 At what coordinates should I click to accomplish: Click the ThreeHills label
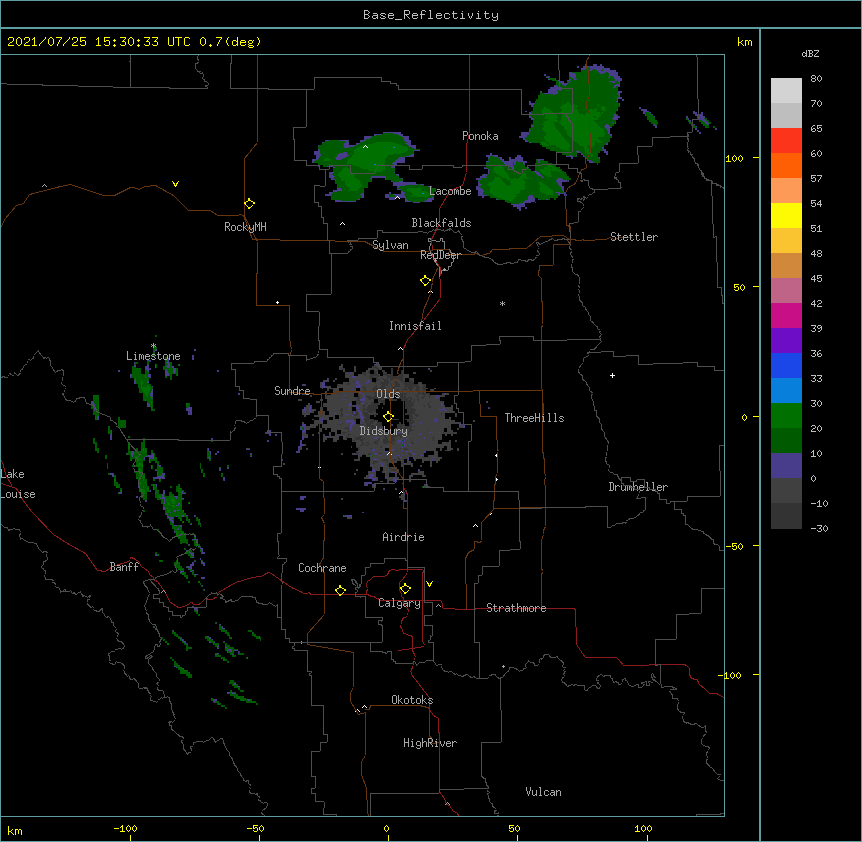534,418
